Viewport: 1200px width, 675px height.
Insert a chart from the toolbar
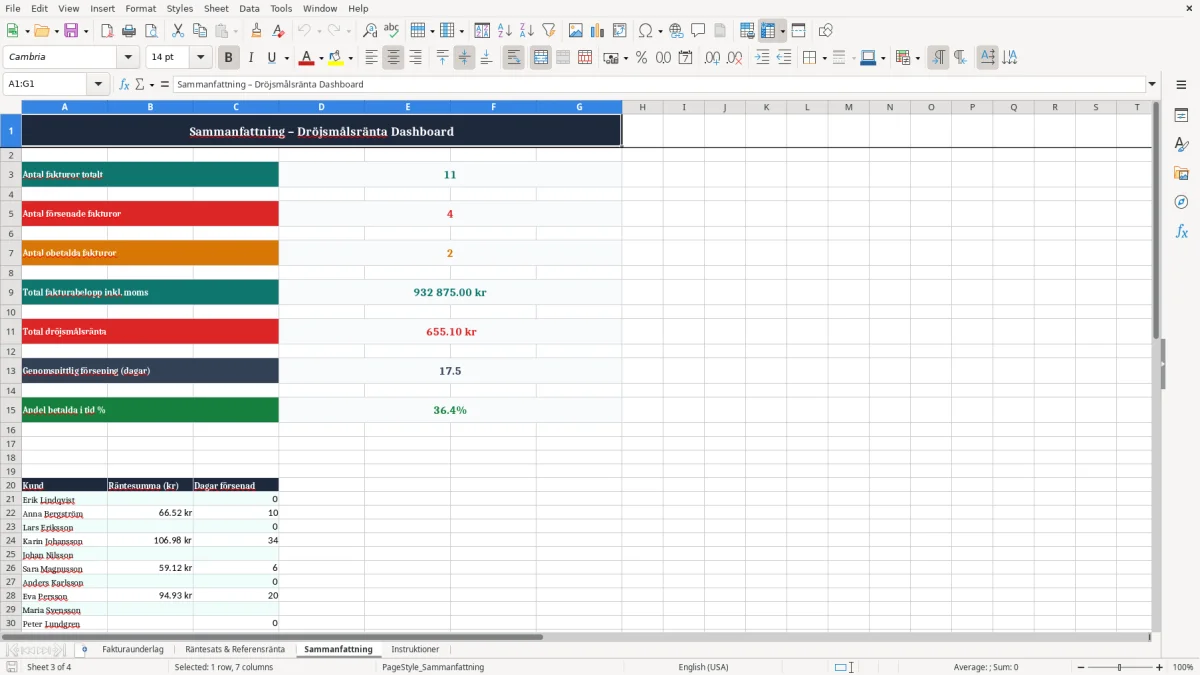click(x=597, y=31)
